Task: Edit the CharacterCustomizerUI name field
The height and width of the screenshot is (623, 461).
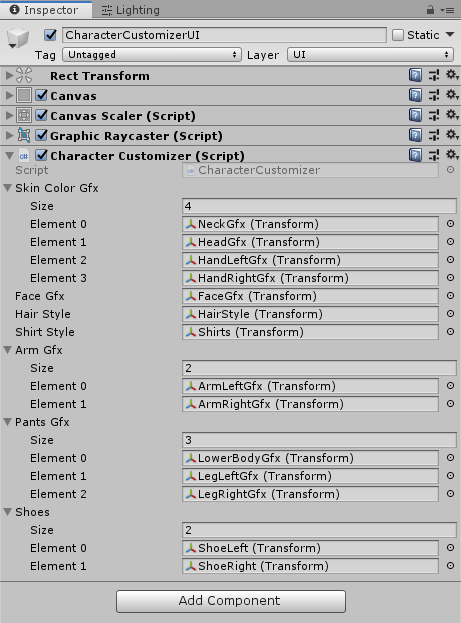Action: (x=224, y=35)
